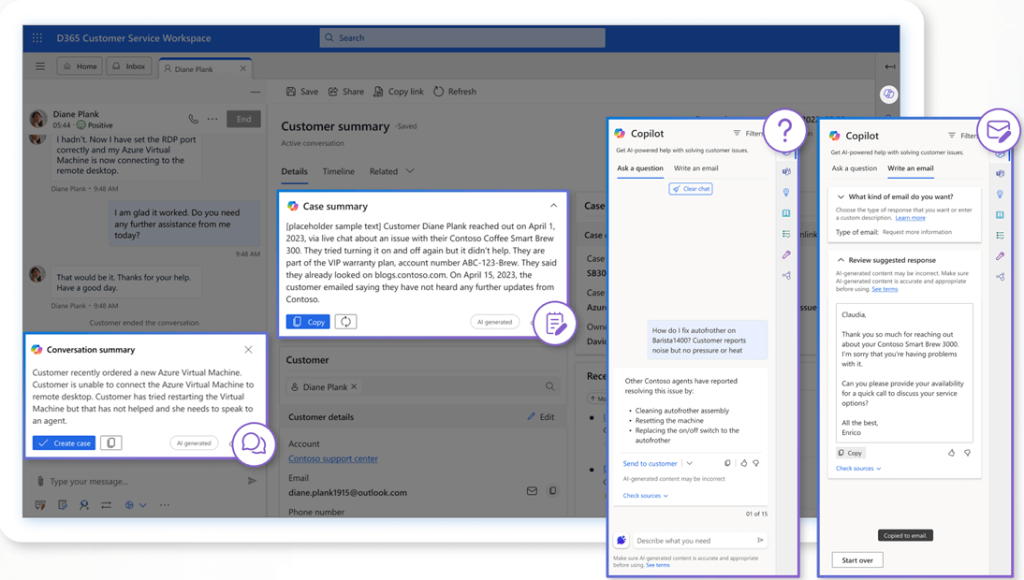Image resolution: width=1024 pixels, height=580 pixels.
Task: Open the app launcher grid icon
Action: point(37,38)
